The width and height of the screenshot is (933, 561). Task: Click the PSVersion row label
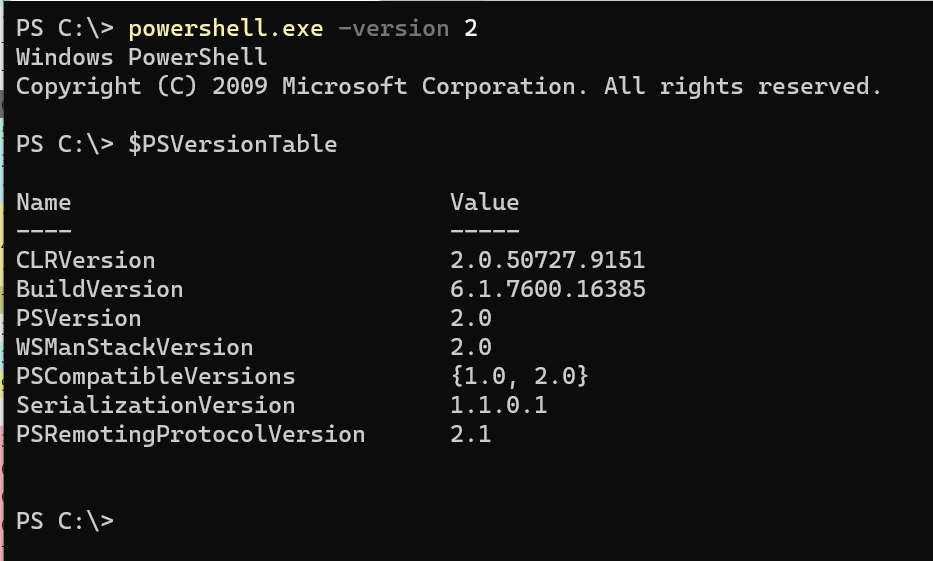coord(79,318)
